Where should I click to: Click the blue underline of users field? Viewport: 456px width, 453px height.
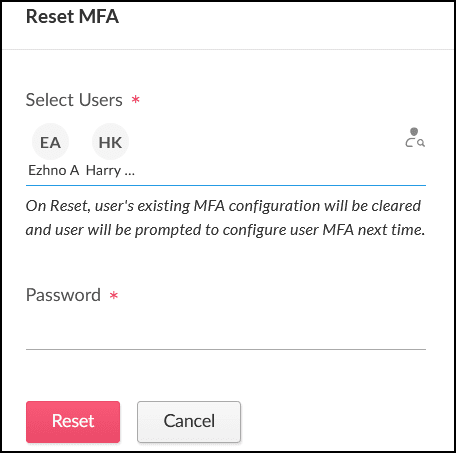226,185
